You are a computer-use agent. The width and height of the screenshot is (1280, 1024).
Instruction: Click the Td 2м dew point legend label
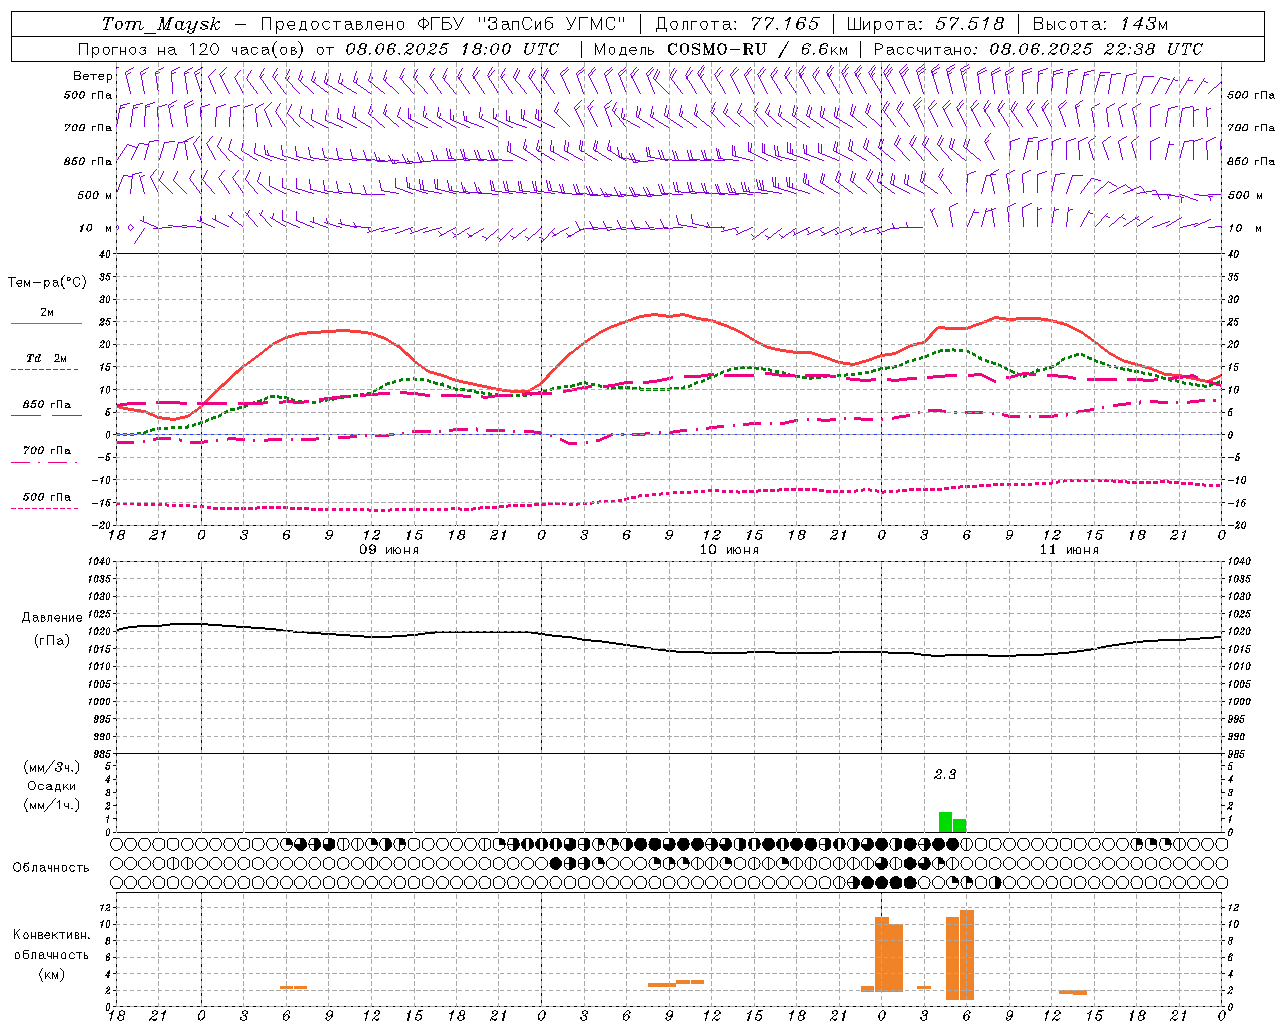click(46, 358)
